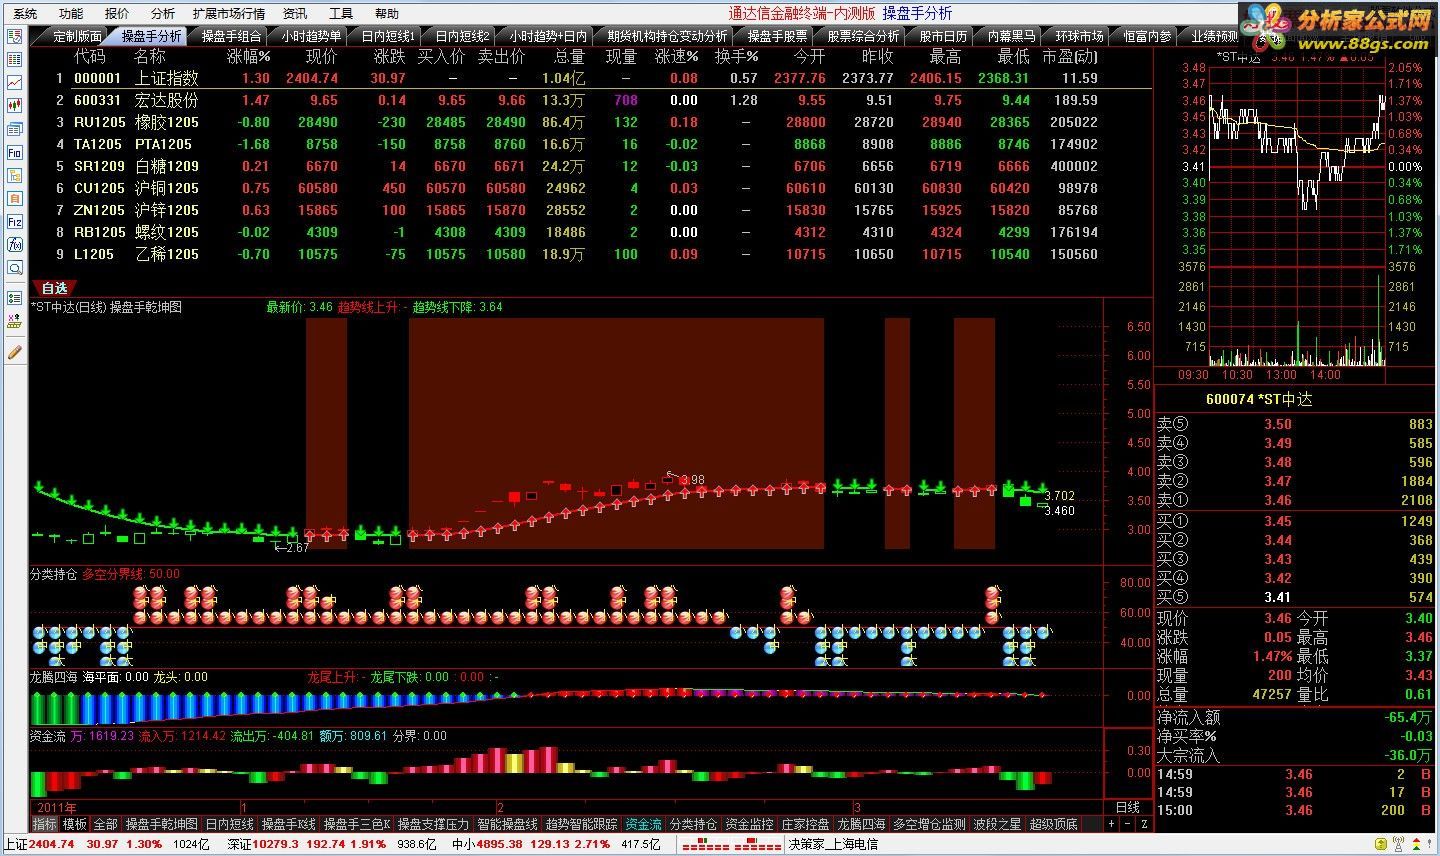Click the minus button beside indicator tabs
1440x856 pixels.
[1127, 824]
